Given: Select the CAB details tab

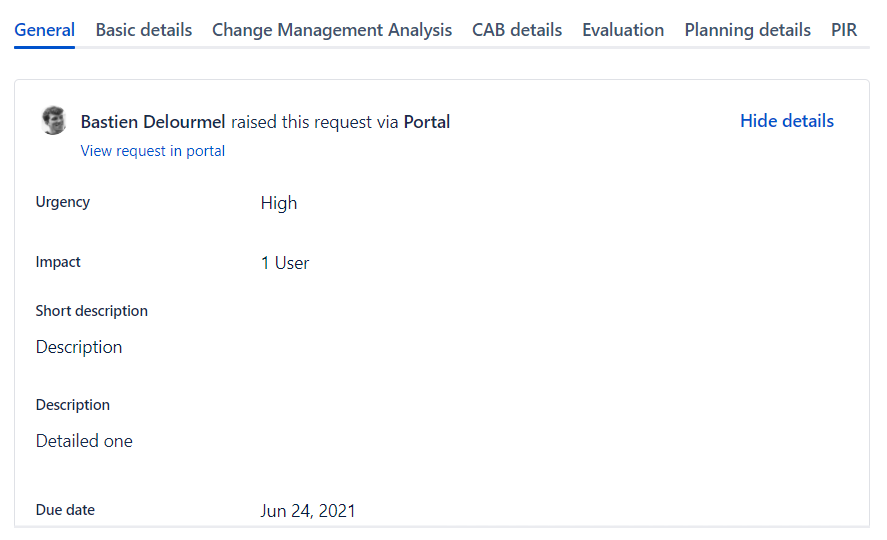Looking at the screenshot, I should click(517, 30).
